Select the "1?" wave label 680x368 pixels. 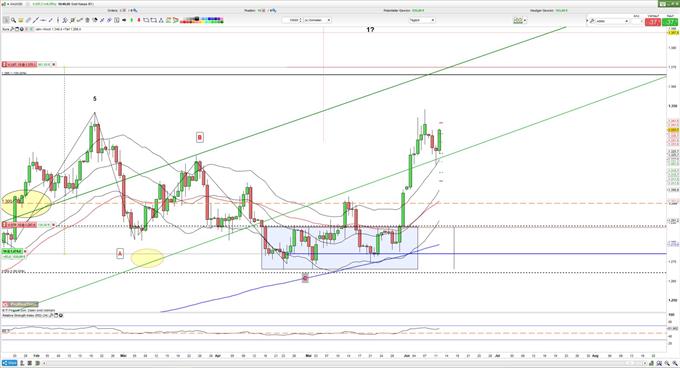(370, 29)
